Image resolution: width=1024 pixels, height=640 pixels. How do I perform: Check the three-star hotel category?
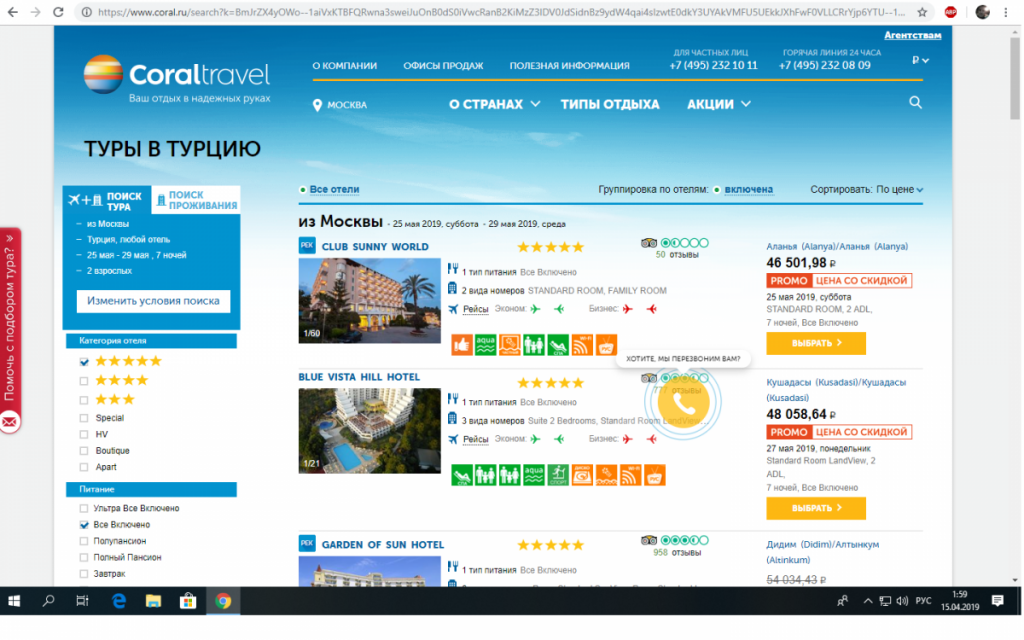coord(84,400)
